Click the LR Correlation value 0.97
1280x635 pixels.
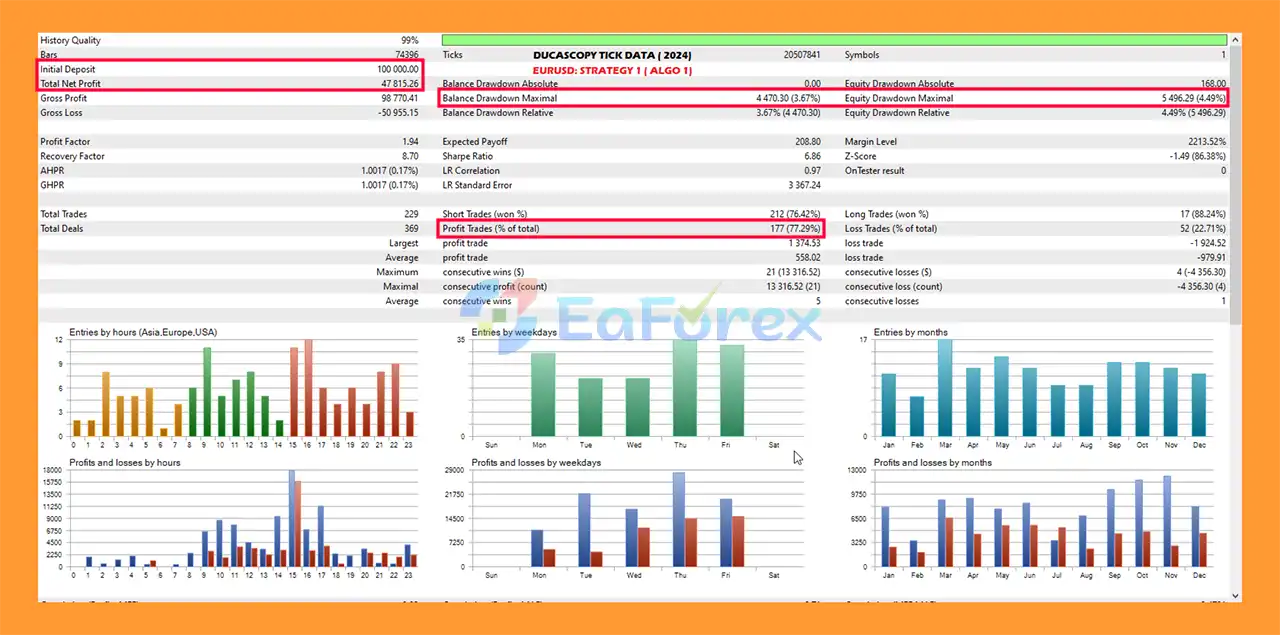(812, 171)
